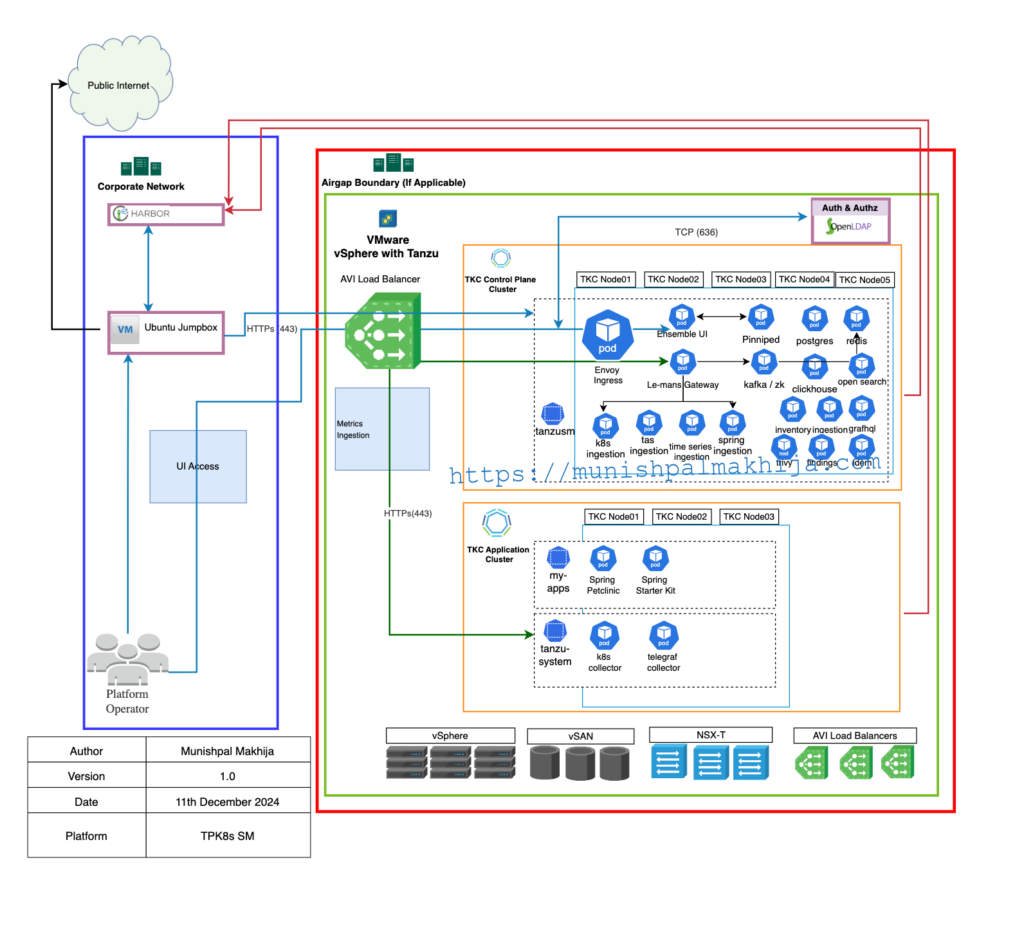This screenshot has width=1024, height=939.
Task: Click TKC Node03 in the application cluster
Action: click(748, 517)
